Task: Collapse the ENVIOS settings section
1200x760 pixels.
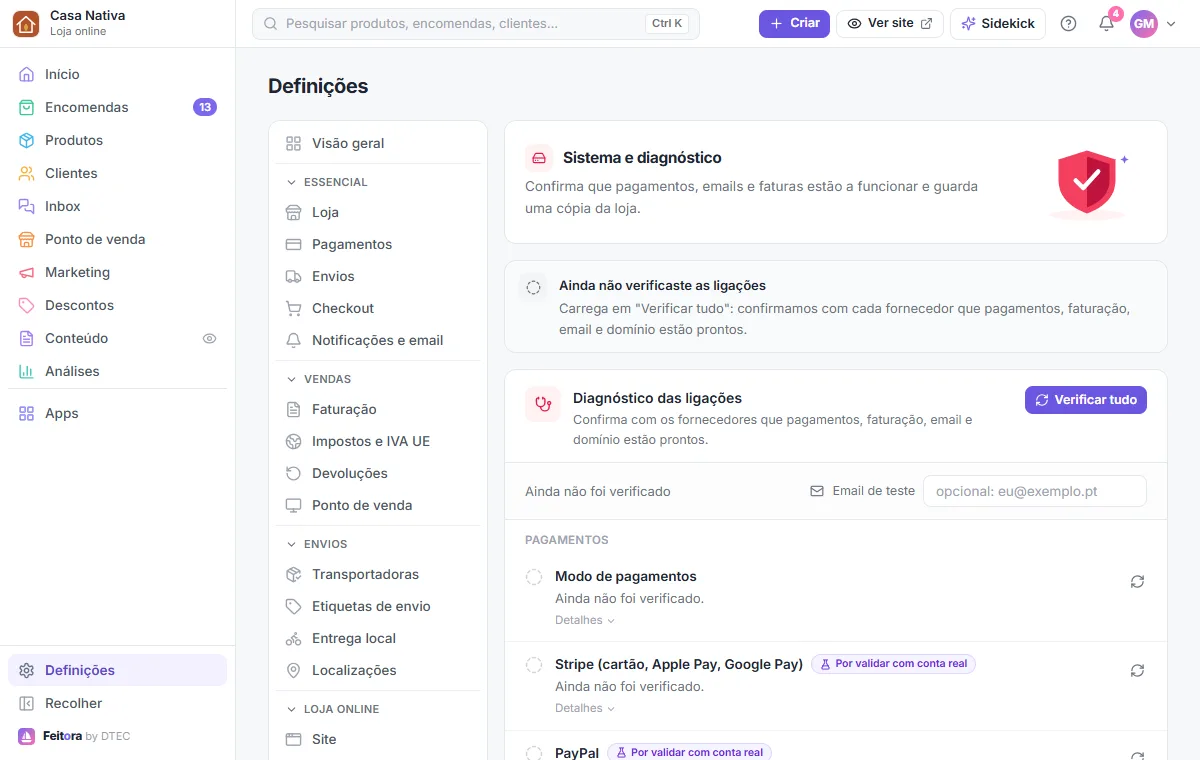Action: click(378, 544)
